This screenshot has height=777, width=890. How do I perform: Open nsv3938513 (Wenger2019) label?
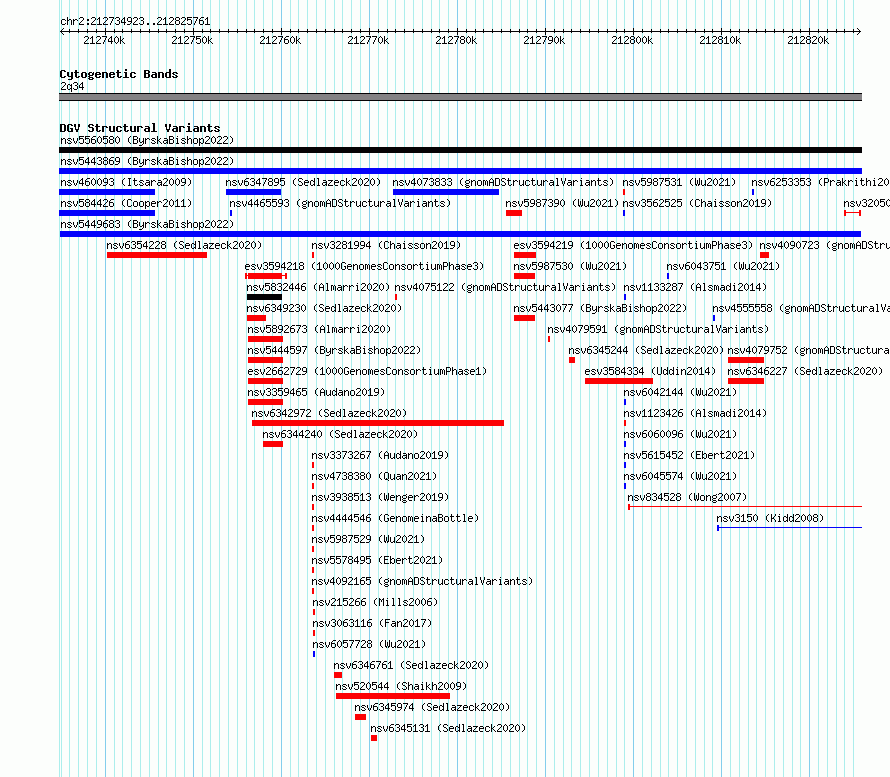click(380, 497)
